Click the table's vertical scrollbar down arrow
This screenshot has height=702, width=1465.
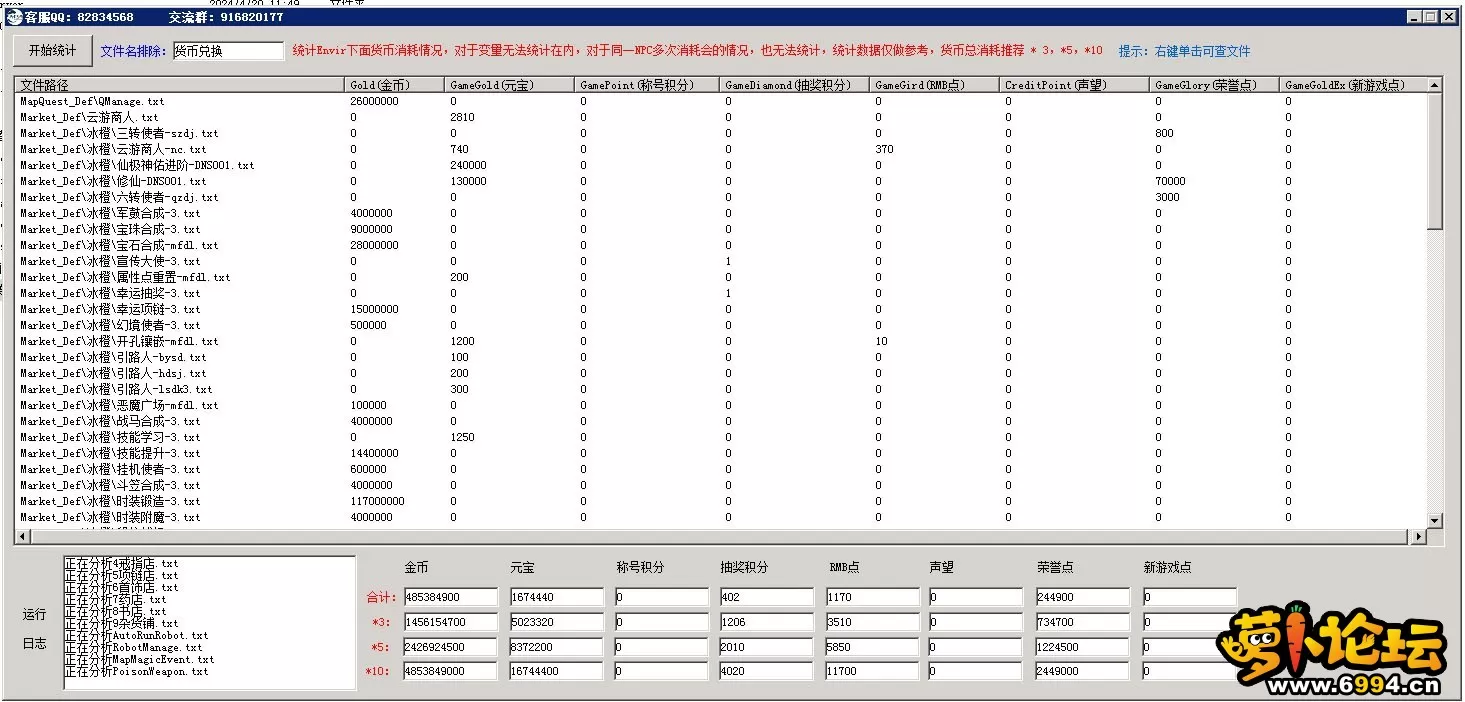1435,520
